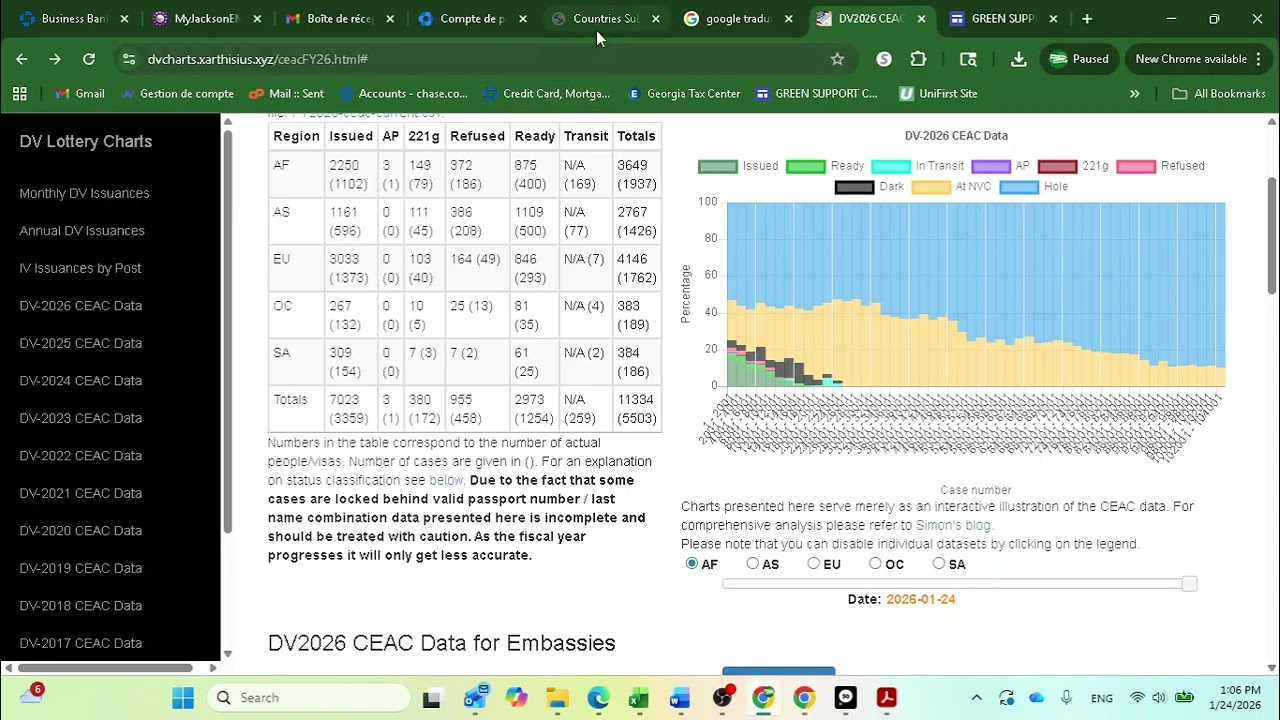The height and width of the screenshot is (720, 1280).
Task: Open Adobe Acrobat from taskbar
Action: 887,698
